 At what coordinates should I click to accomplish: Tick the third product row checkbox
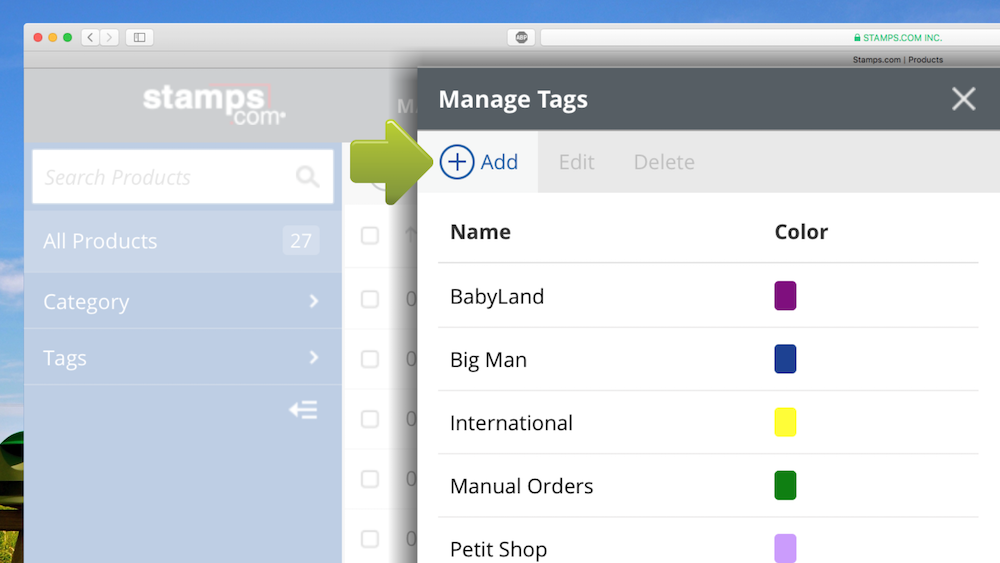(x=370, y=359)
